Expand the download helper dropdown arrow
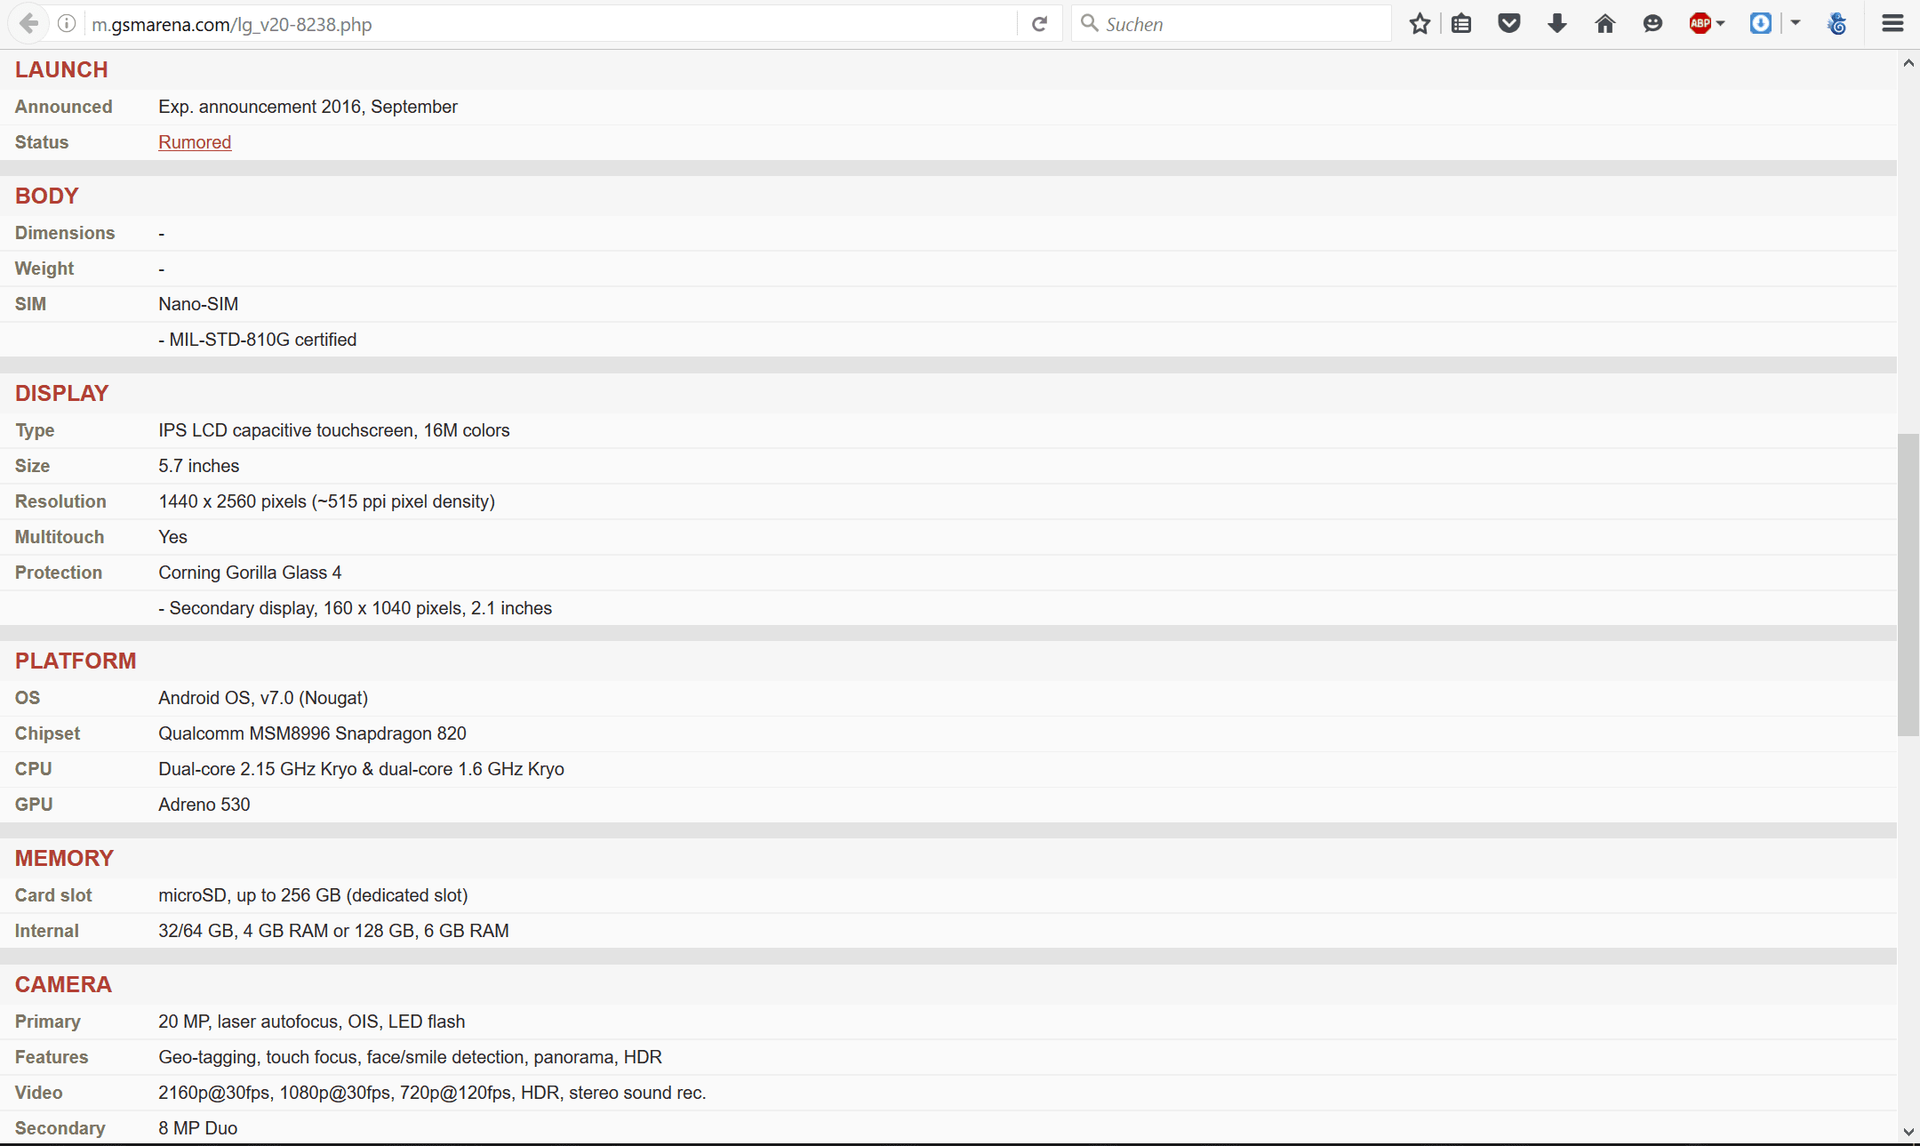The width and height of the screenshot is (1920, 1146). pyautogui.click(x=1795, y=23)
